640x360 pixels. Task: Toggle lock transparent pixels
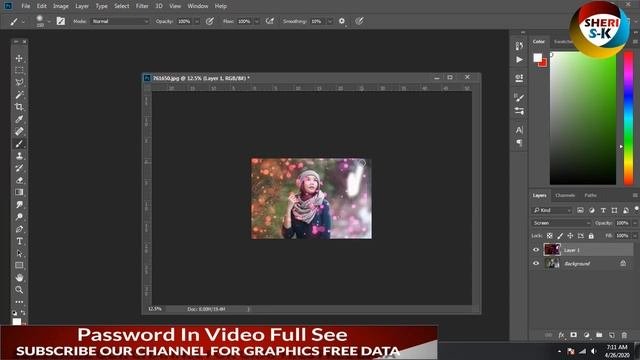coord(550,236)
